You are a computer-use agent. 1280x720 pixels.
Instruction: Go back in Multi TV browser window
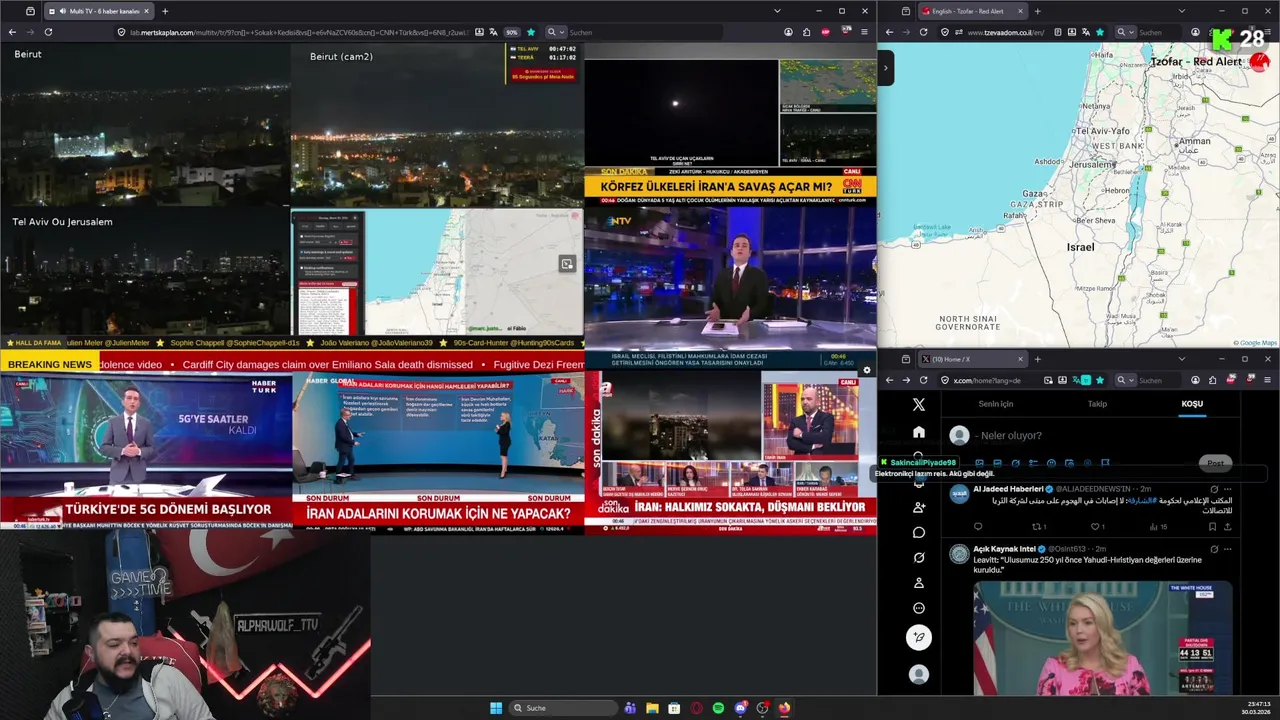pyautogui.click(x=12, y=32)
